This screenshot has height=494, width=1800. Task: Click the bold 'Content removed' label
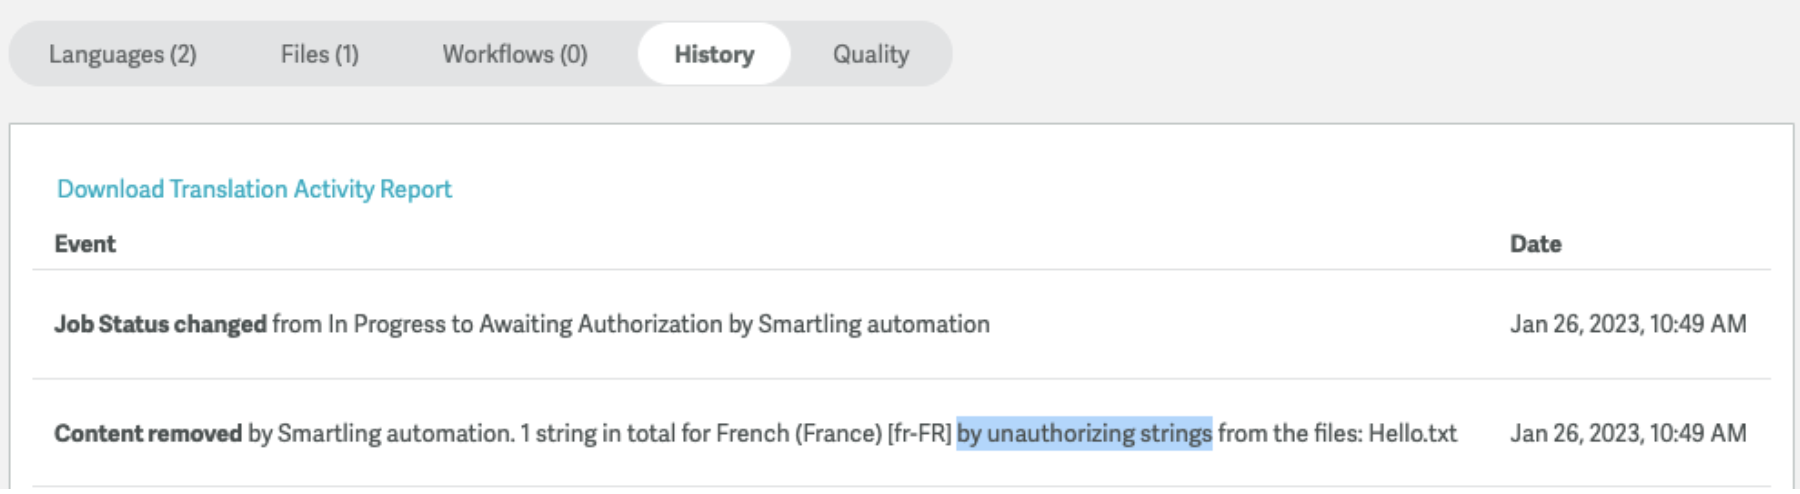coord(148,433)
